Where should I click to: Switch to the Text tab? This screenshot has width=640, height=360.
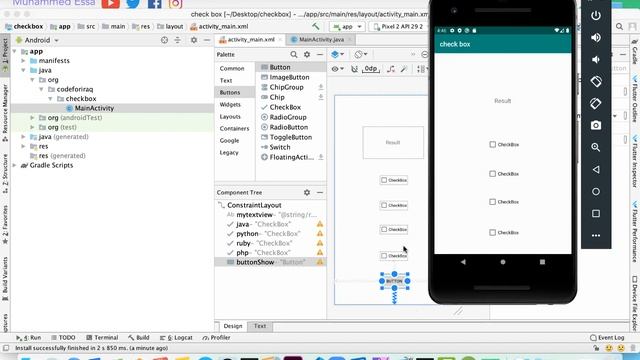260,326
